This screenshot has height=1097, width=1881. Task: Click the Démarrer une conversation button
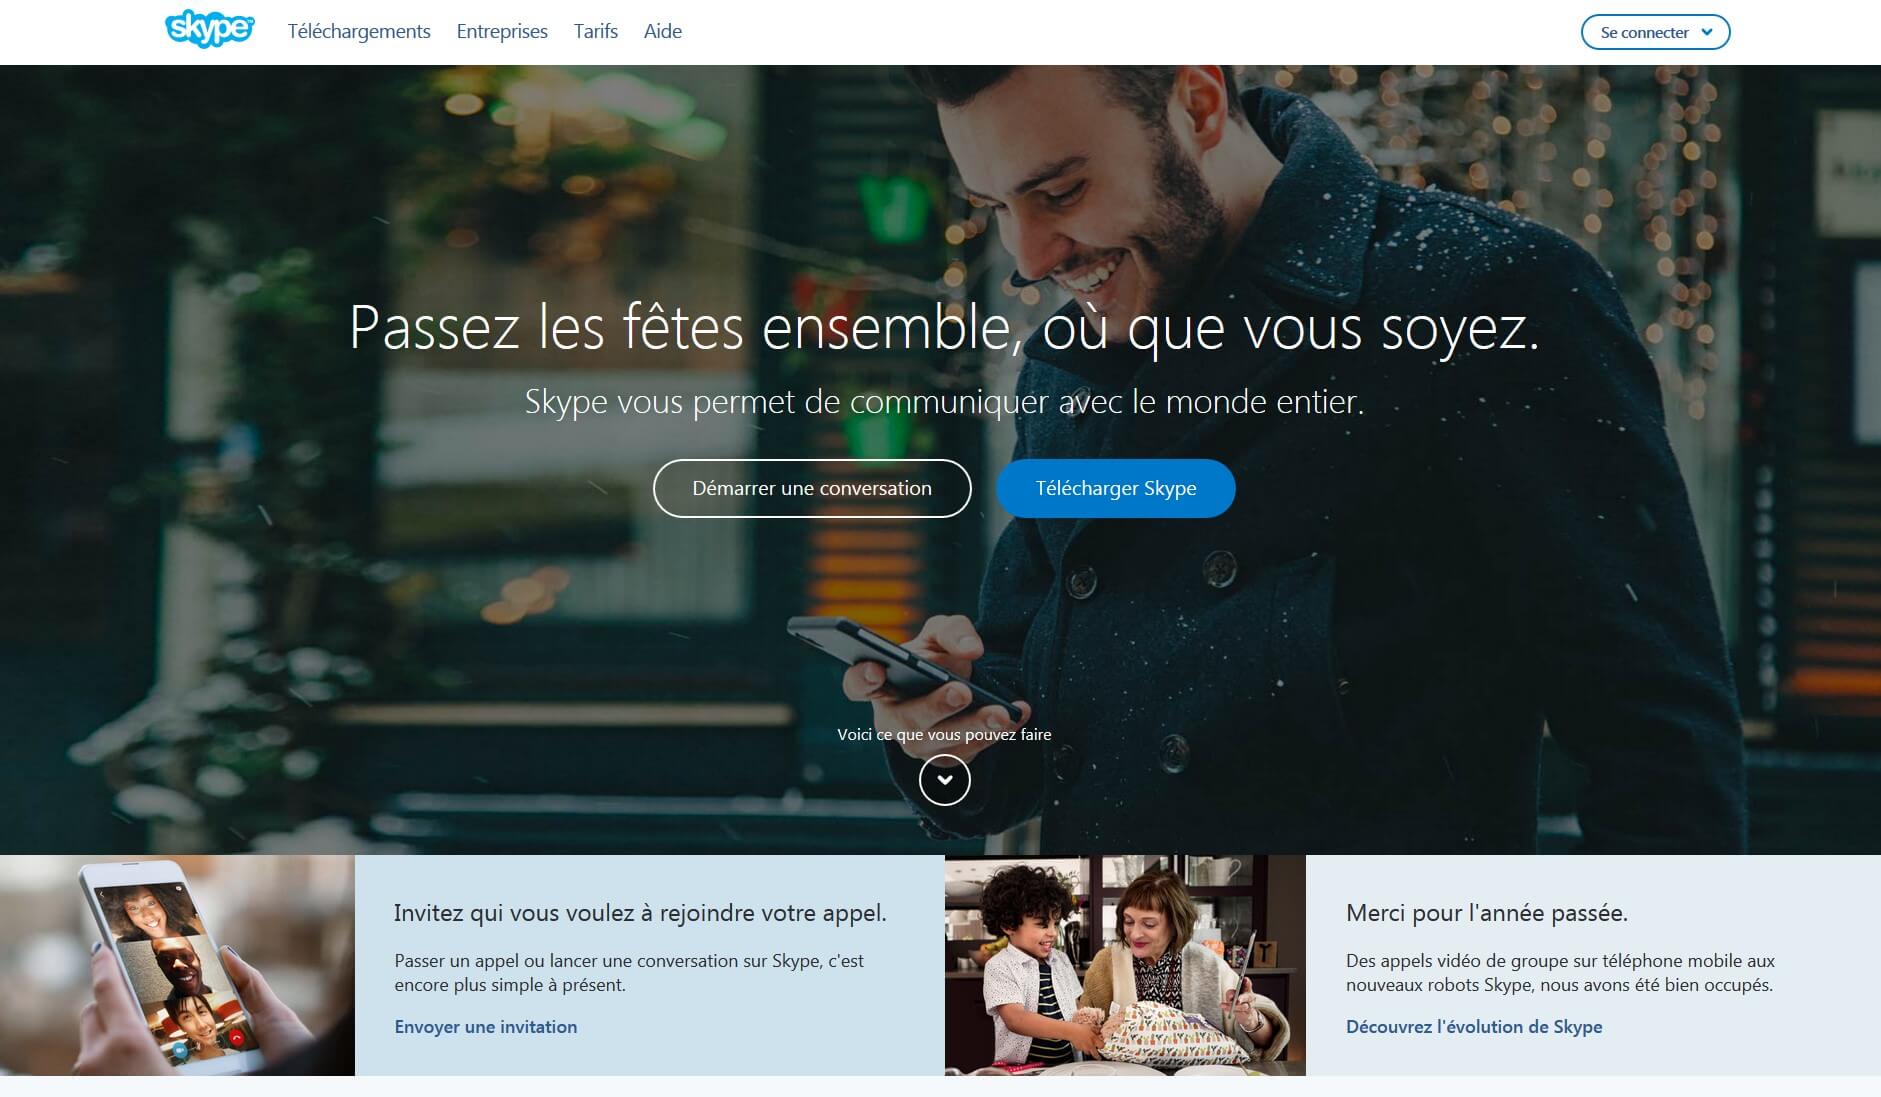point(812,488)
